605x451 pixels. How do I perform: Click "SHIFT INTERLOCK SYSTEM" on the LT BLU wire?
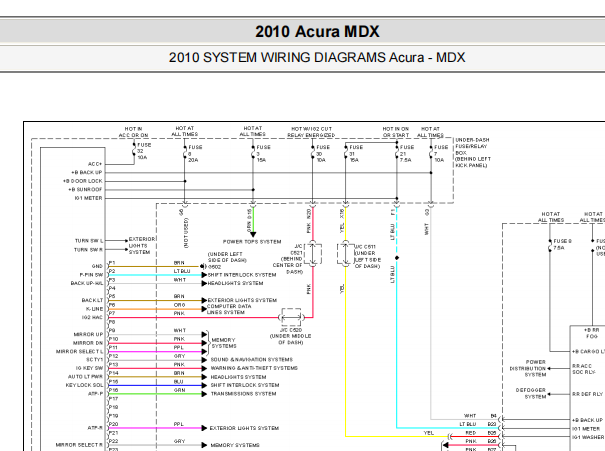click(x=242, y=275)
